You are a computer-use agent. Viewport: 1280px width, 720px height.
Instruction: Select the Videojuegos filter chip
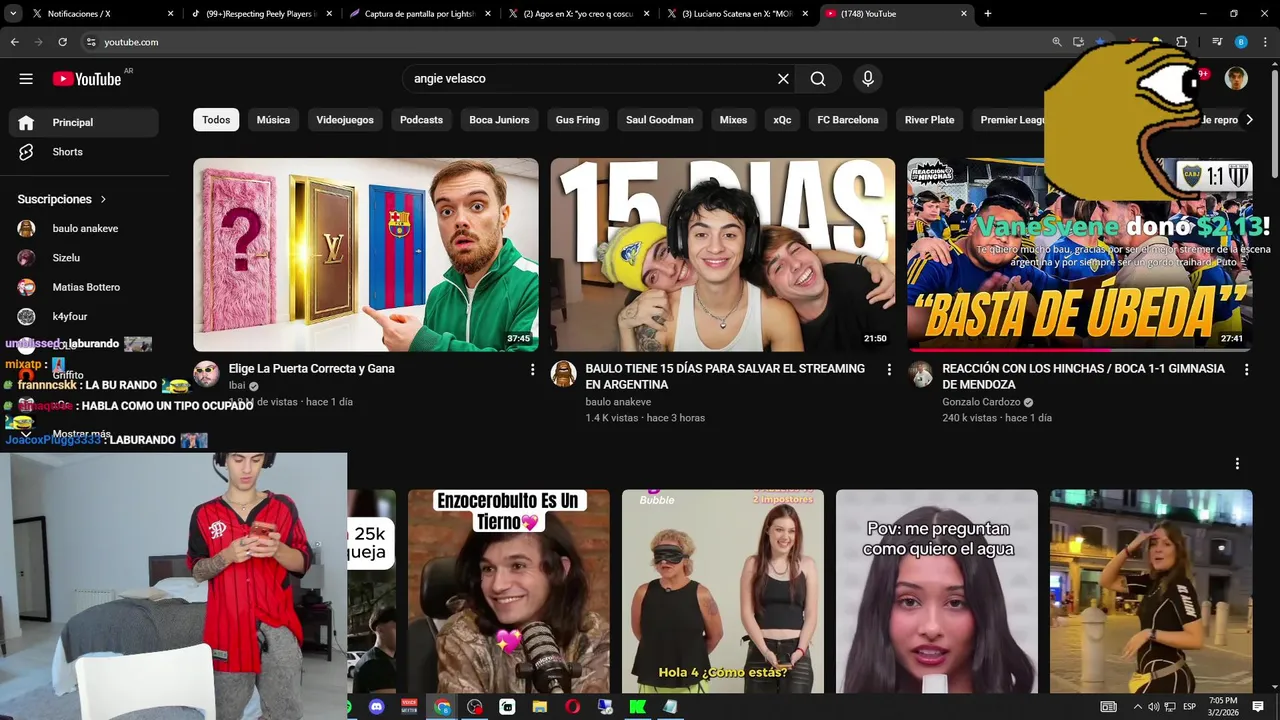coord(345,120)
